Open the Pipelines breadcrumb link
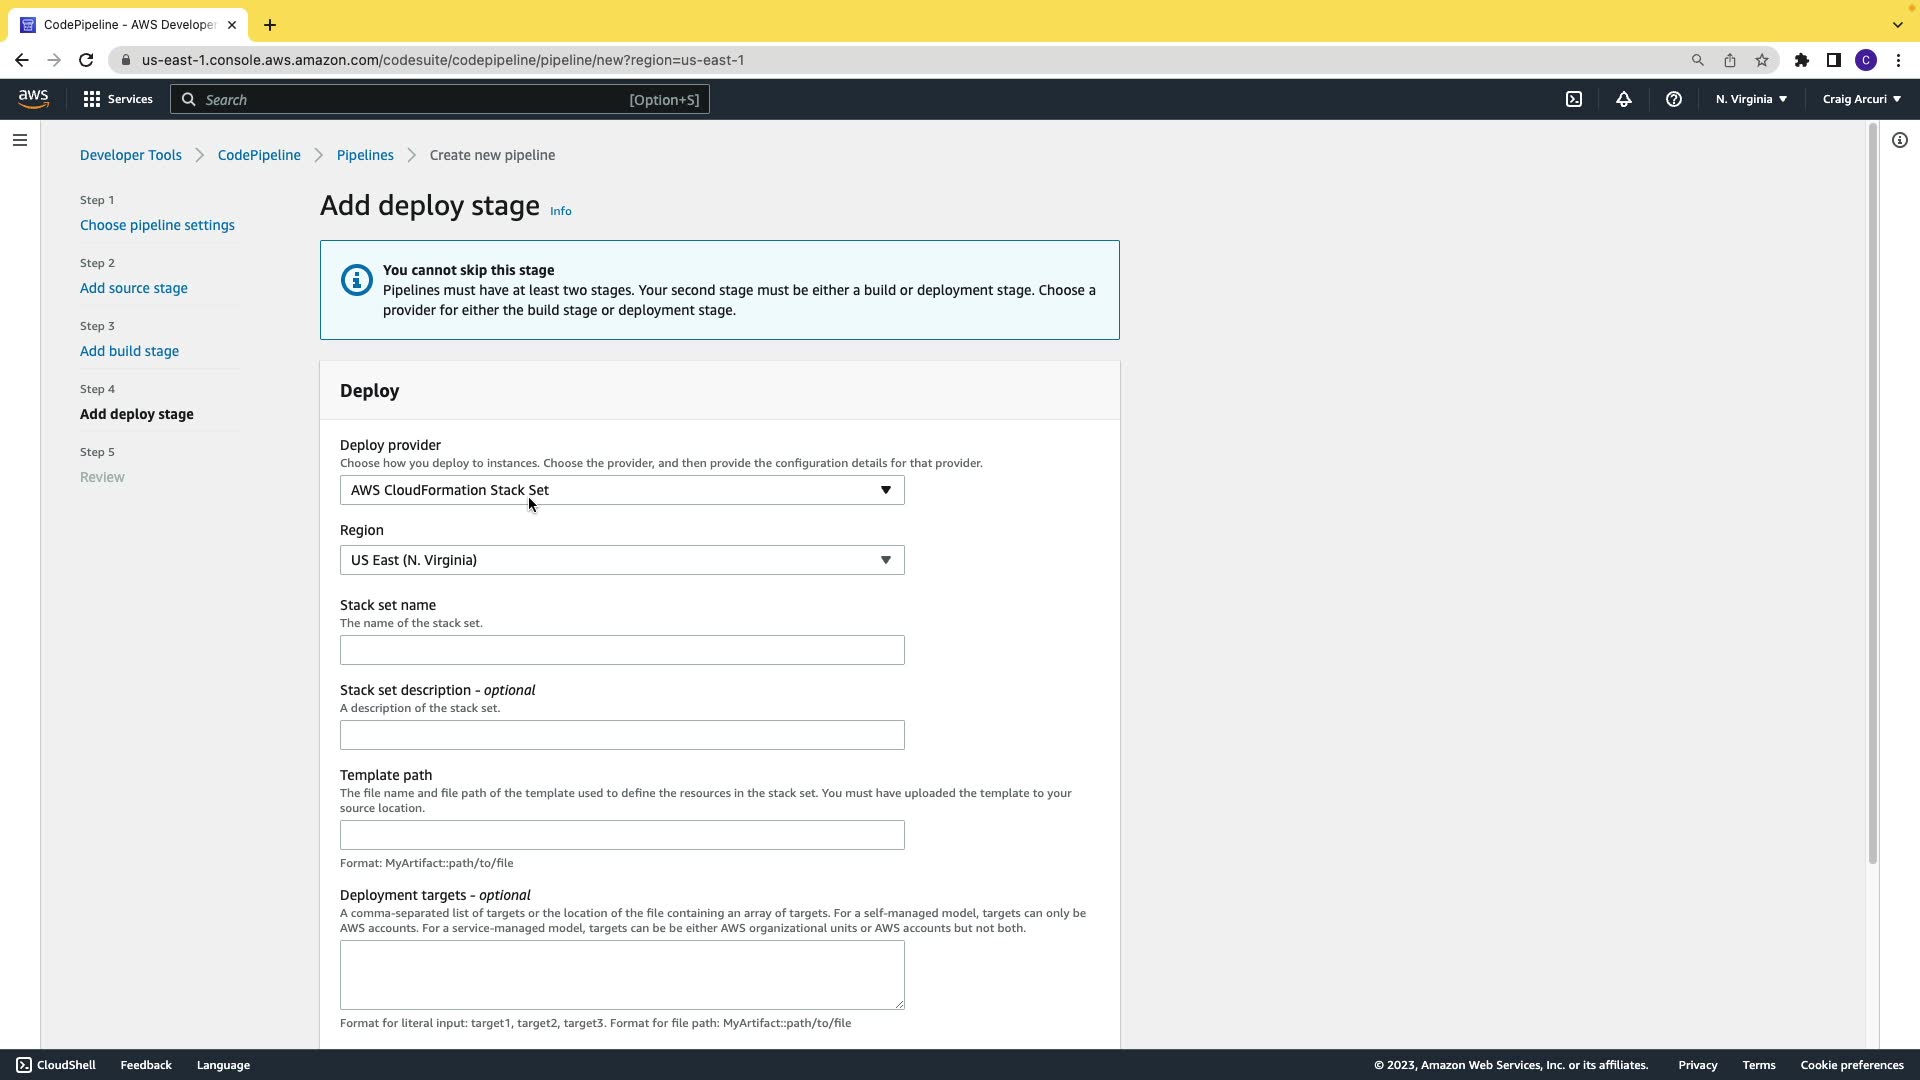The image size is (1920, 1080). (x=365, y=155)
